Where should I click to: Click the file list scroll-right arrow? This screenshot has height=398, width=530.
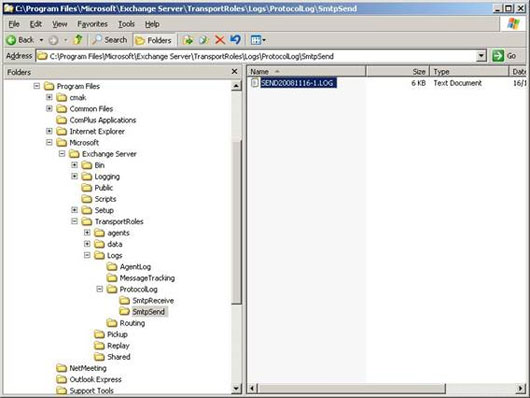tap(521, 389)
